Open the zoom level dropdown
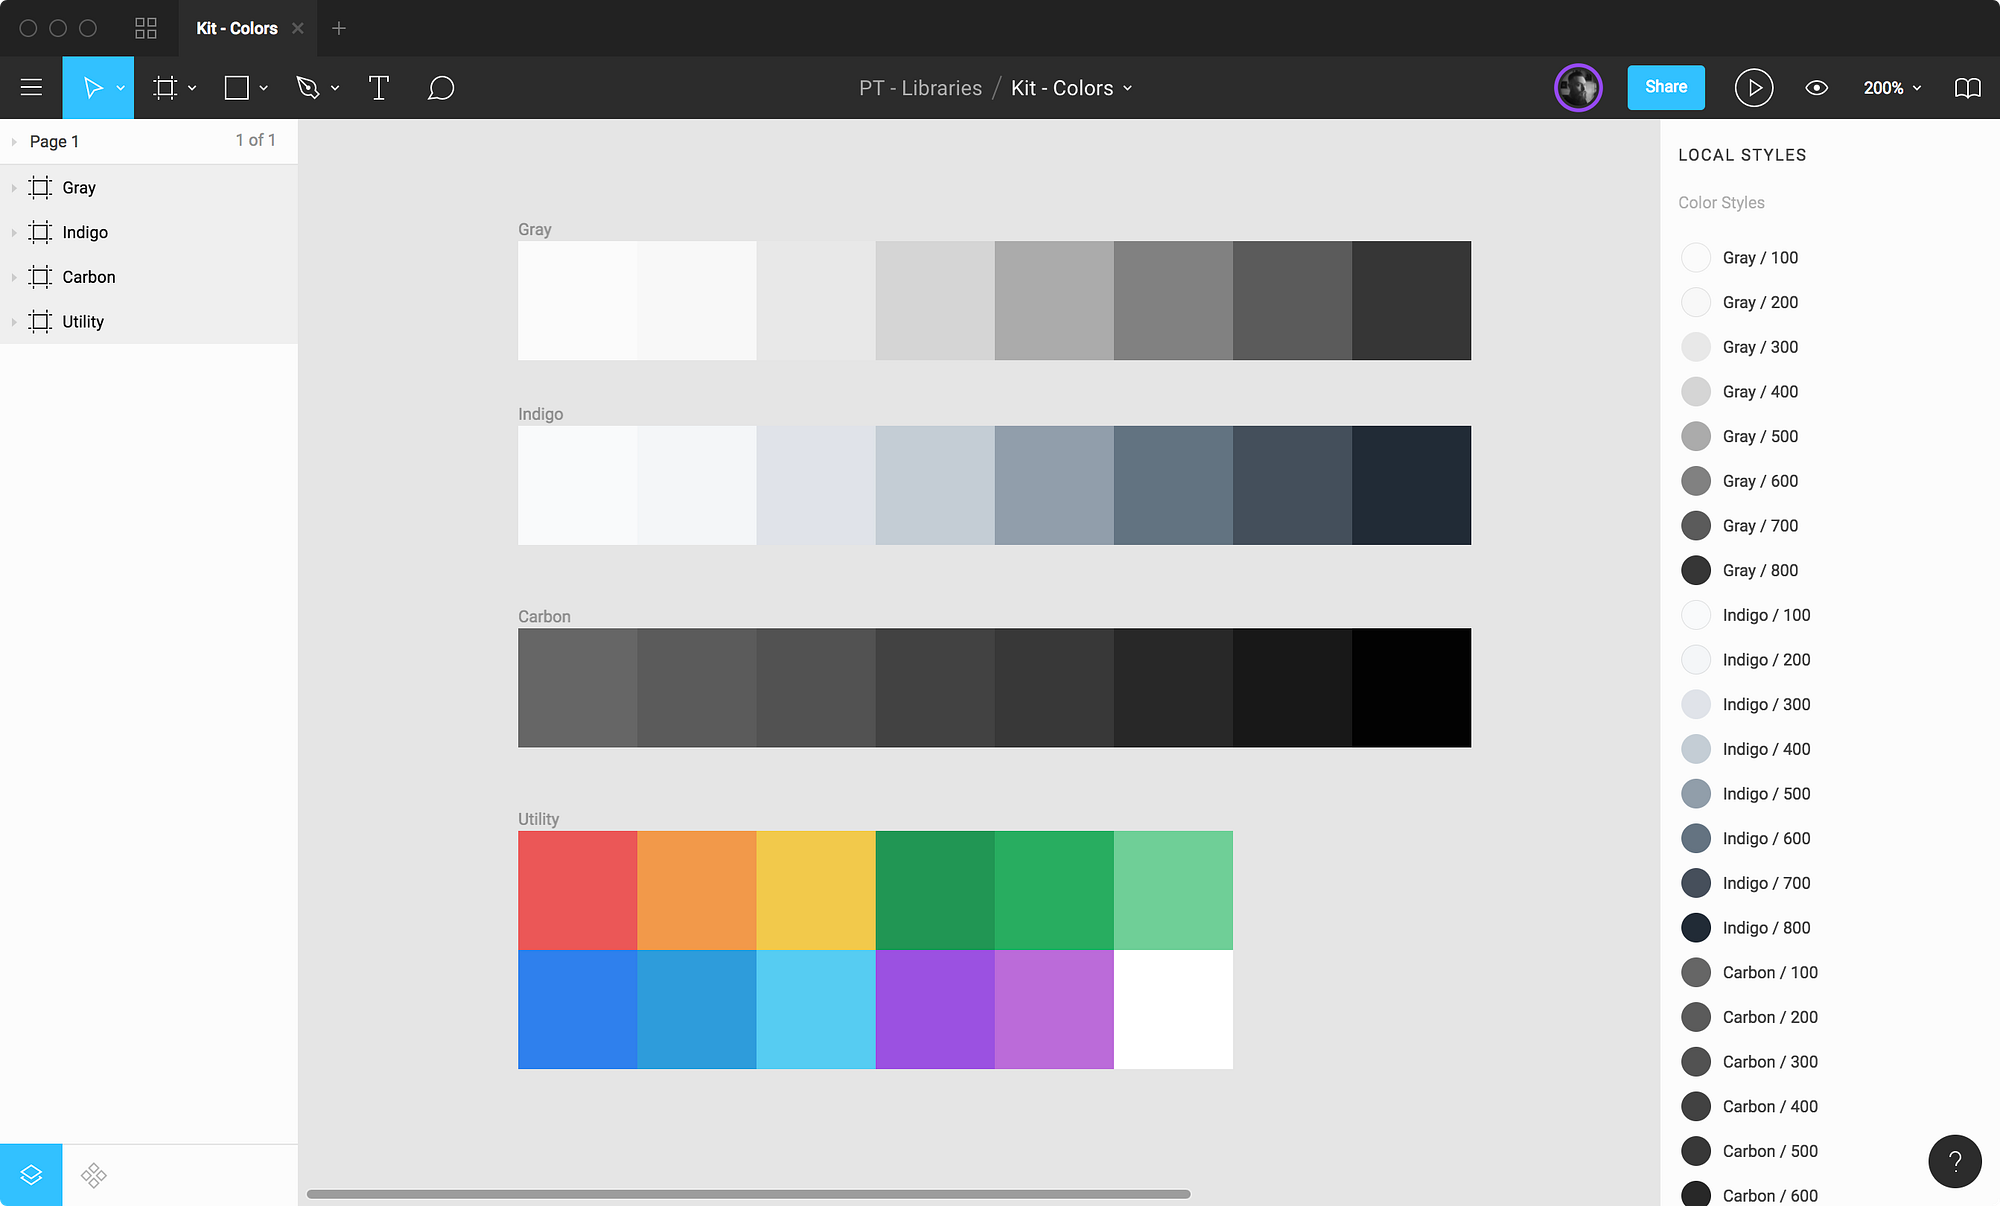This screenshot has width=2000, height=1206. (x=1891, y=88)
